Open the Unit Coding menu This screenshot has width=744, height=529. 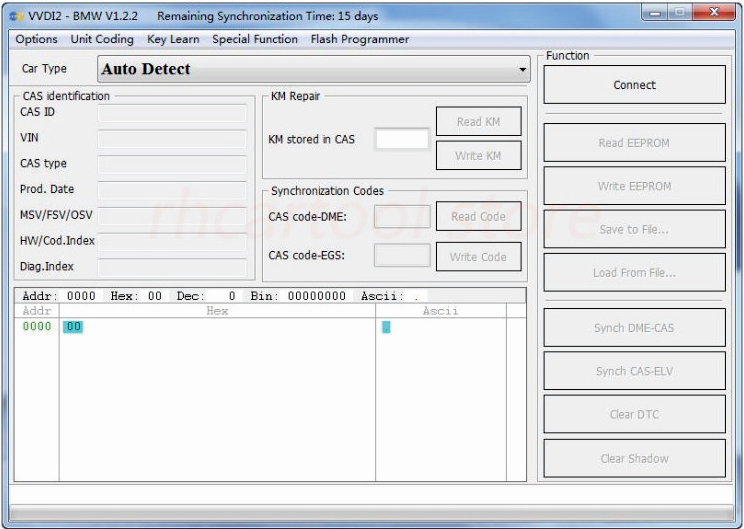102,39
